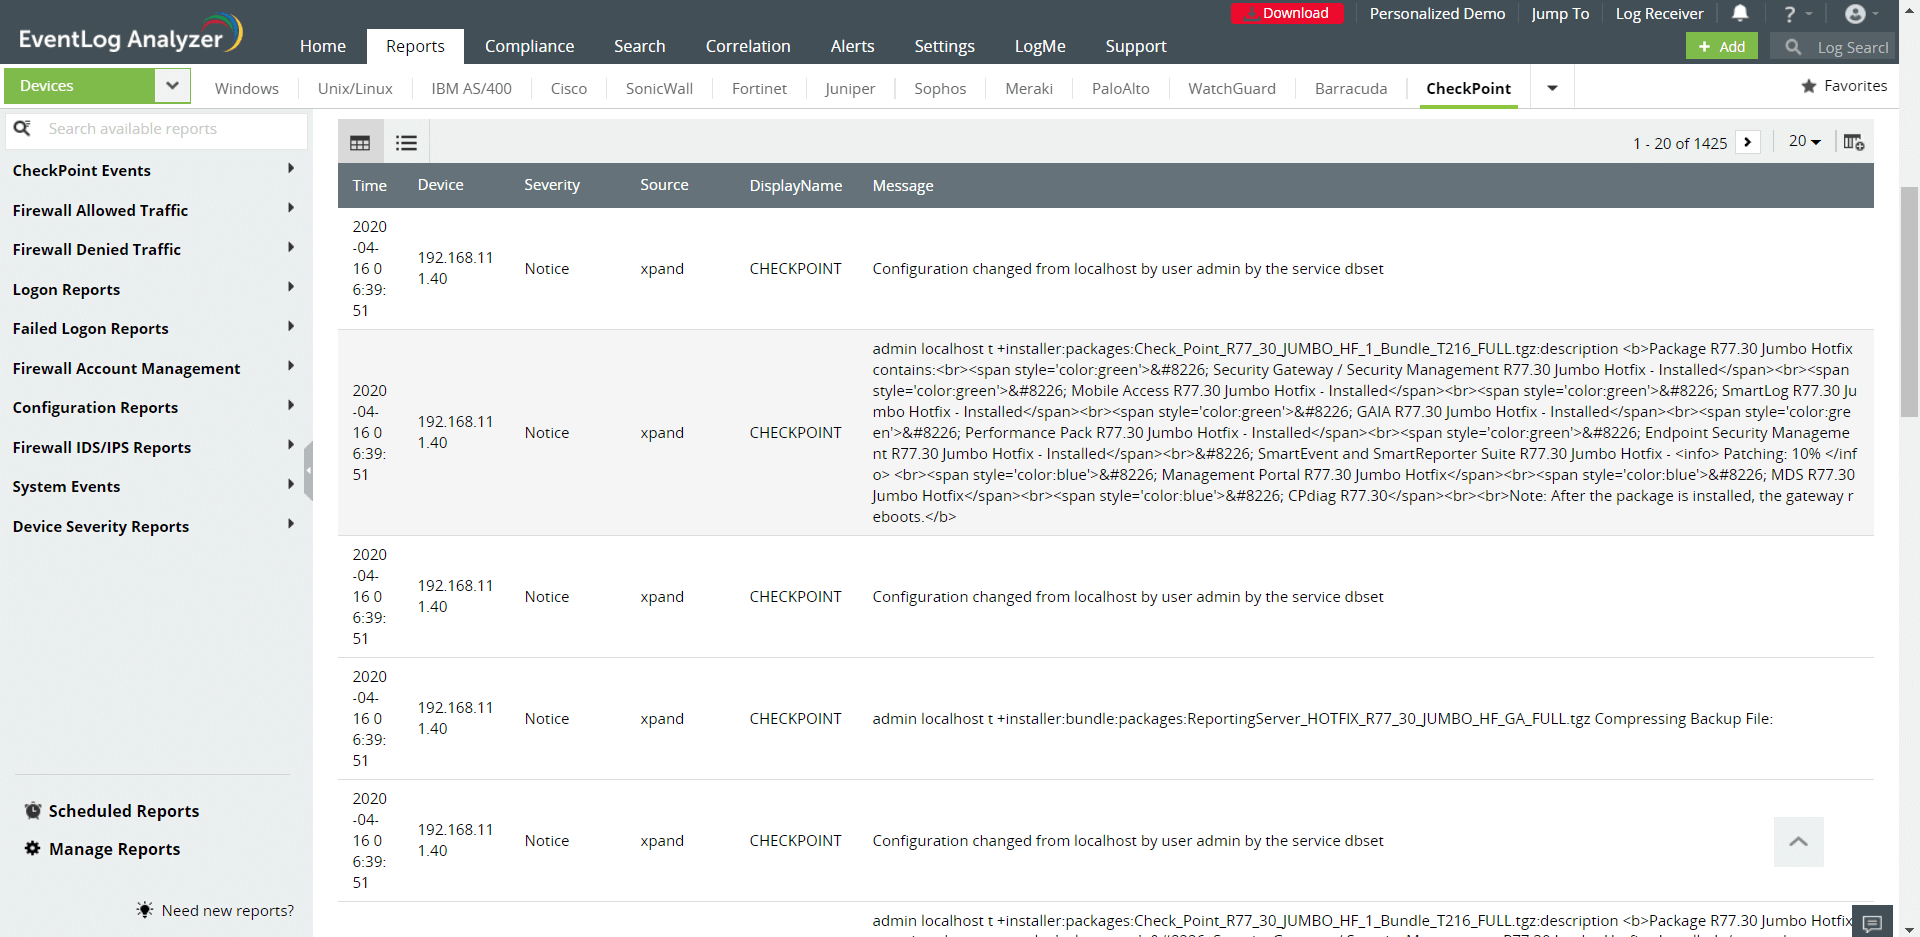Click Need new reports link

click(x=228, y=910)
